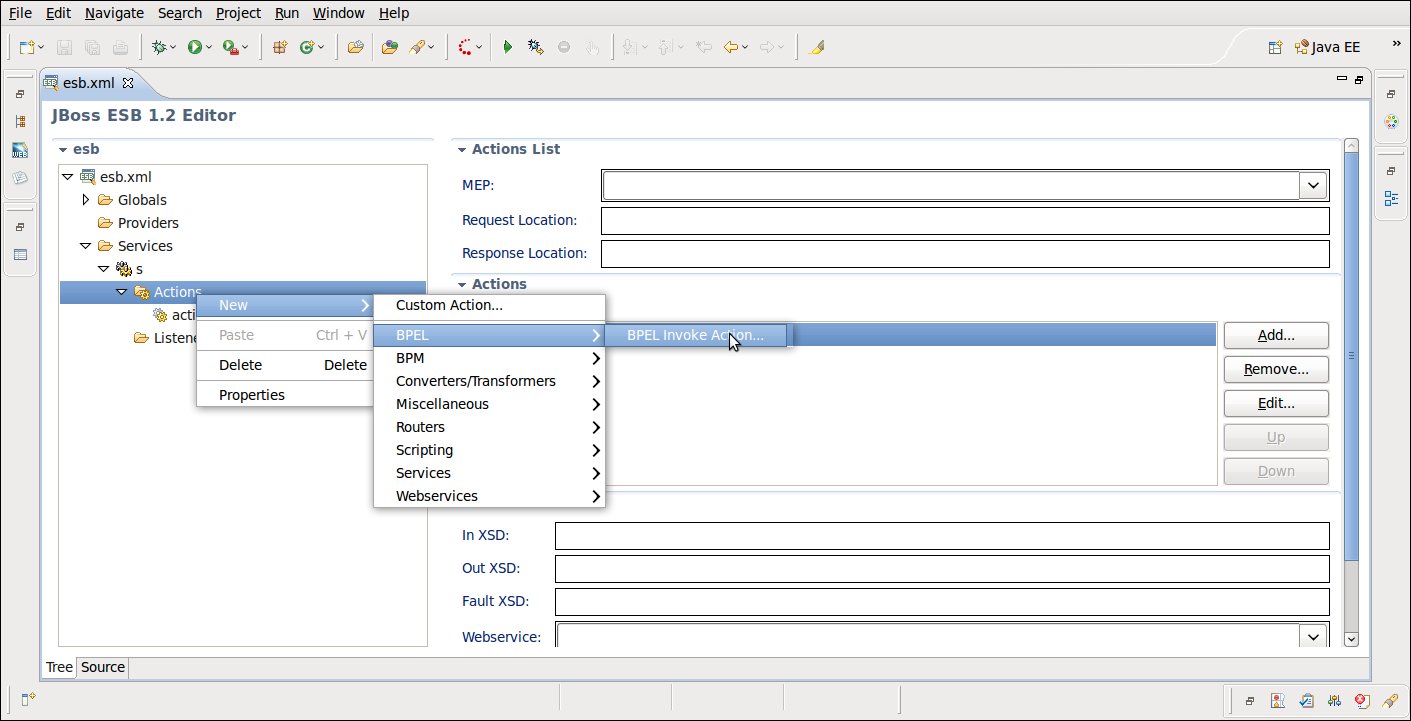This screenshot has width=1411, height=721.
Task: Choose BPEL Invoke Action in submenu
Action: tap(695, 335)
